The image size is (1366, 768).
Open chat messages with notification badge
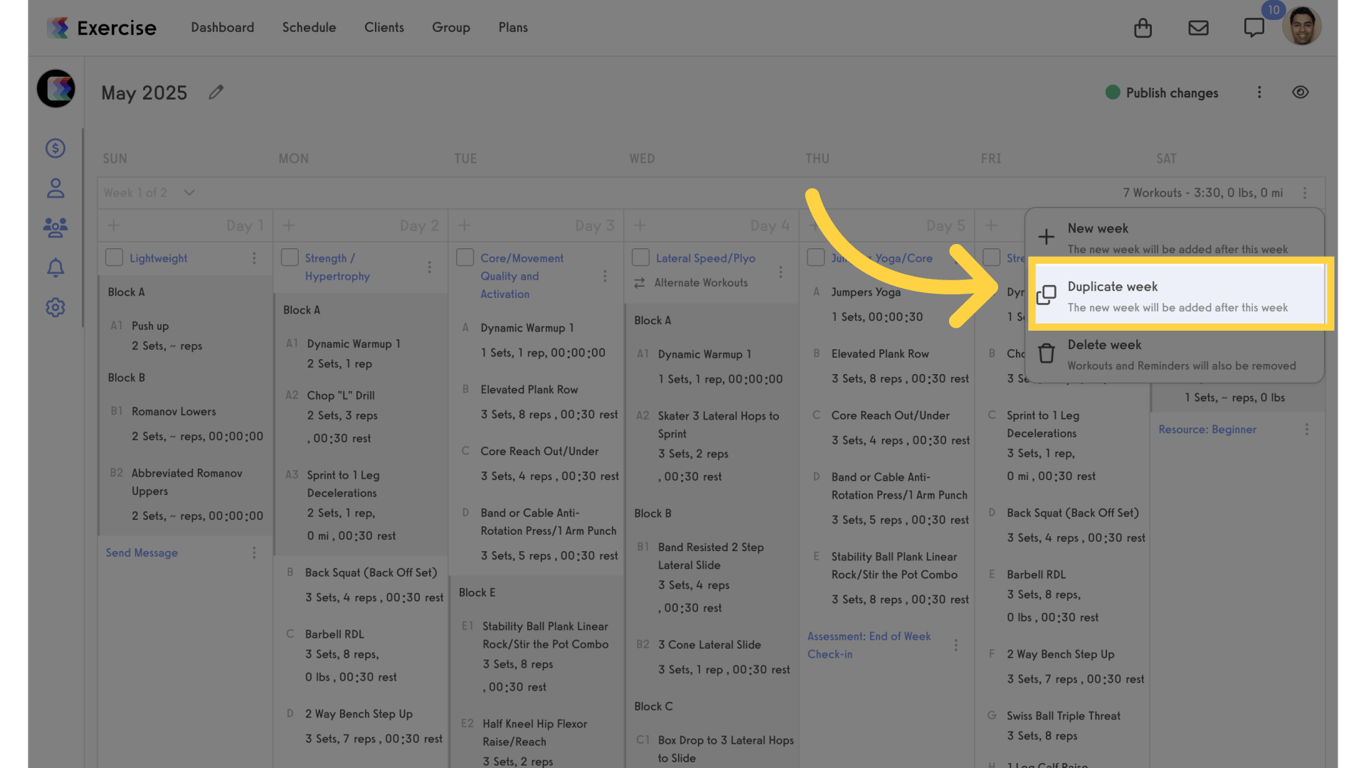[1254, 28]
